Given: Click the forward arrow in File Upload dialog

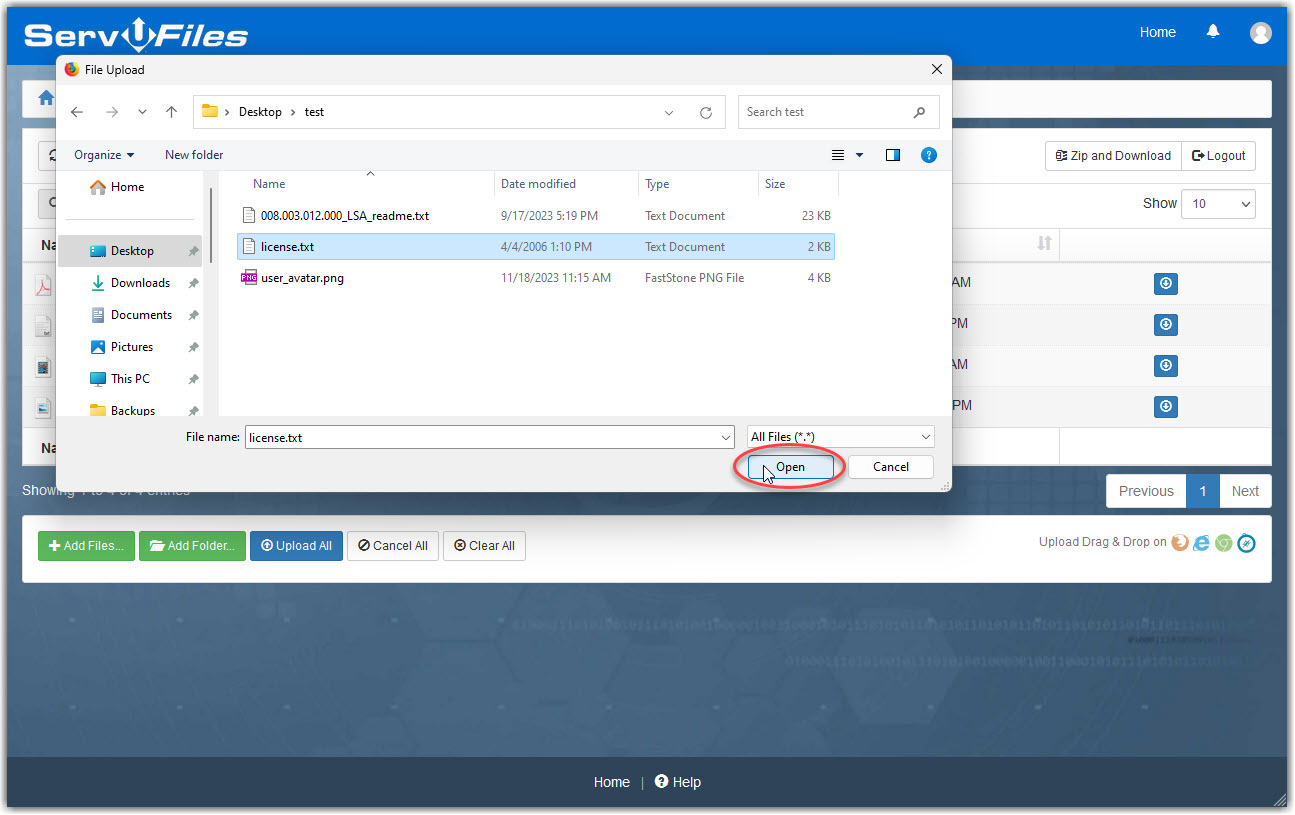Looking at the screenshot, I should (x=112, y=112).
